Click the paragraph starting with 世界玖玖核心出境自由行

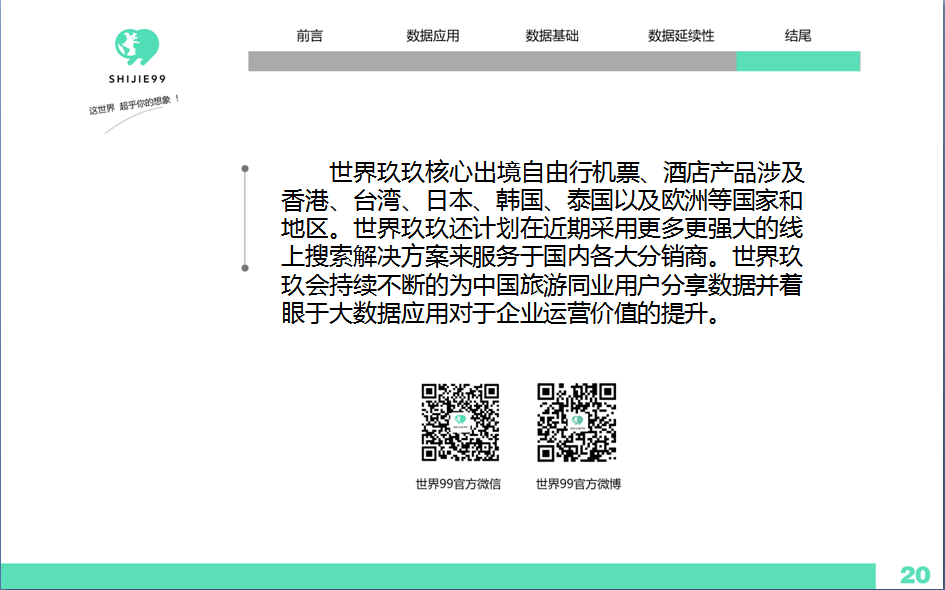pos(542,243)
